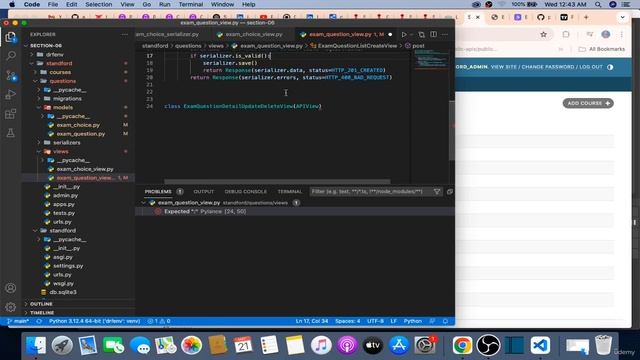This screenshot has width=640, height=360.
Task: Click the filter funnel icon in Problems panel
Action: click(x=437, y=191)
